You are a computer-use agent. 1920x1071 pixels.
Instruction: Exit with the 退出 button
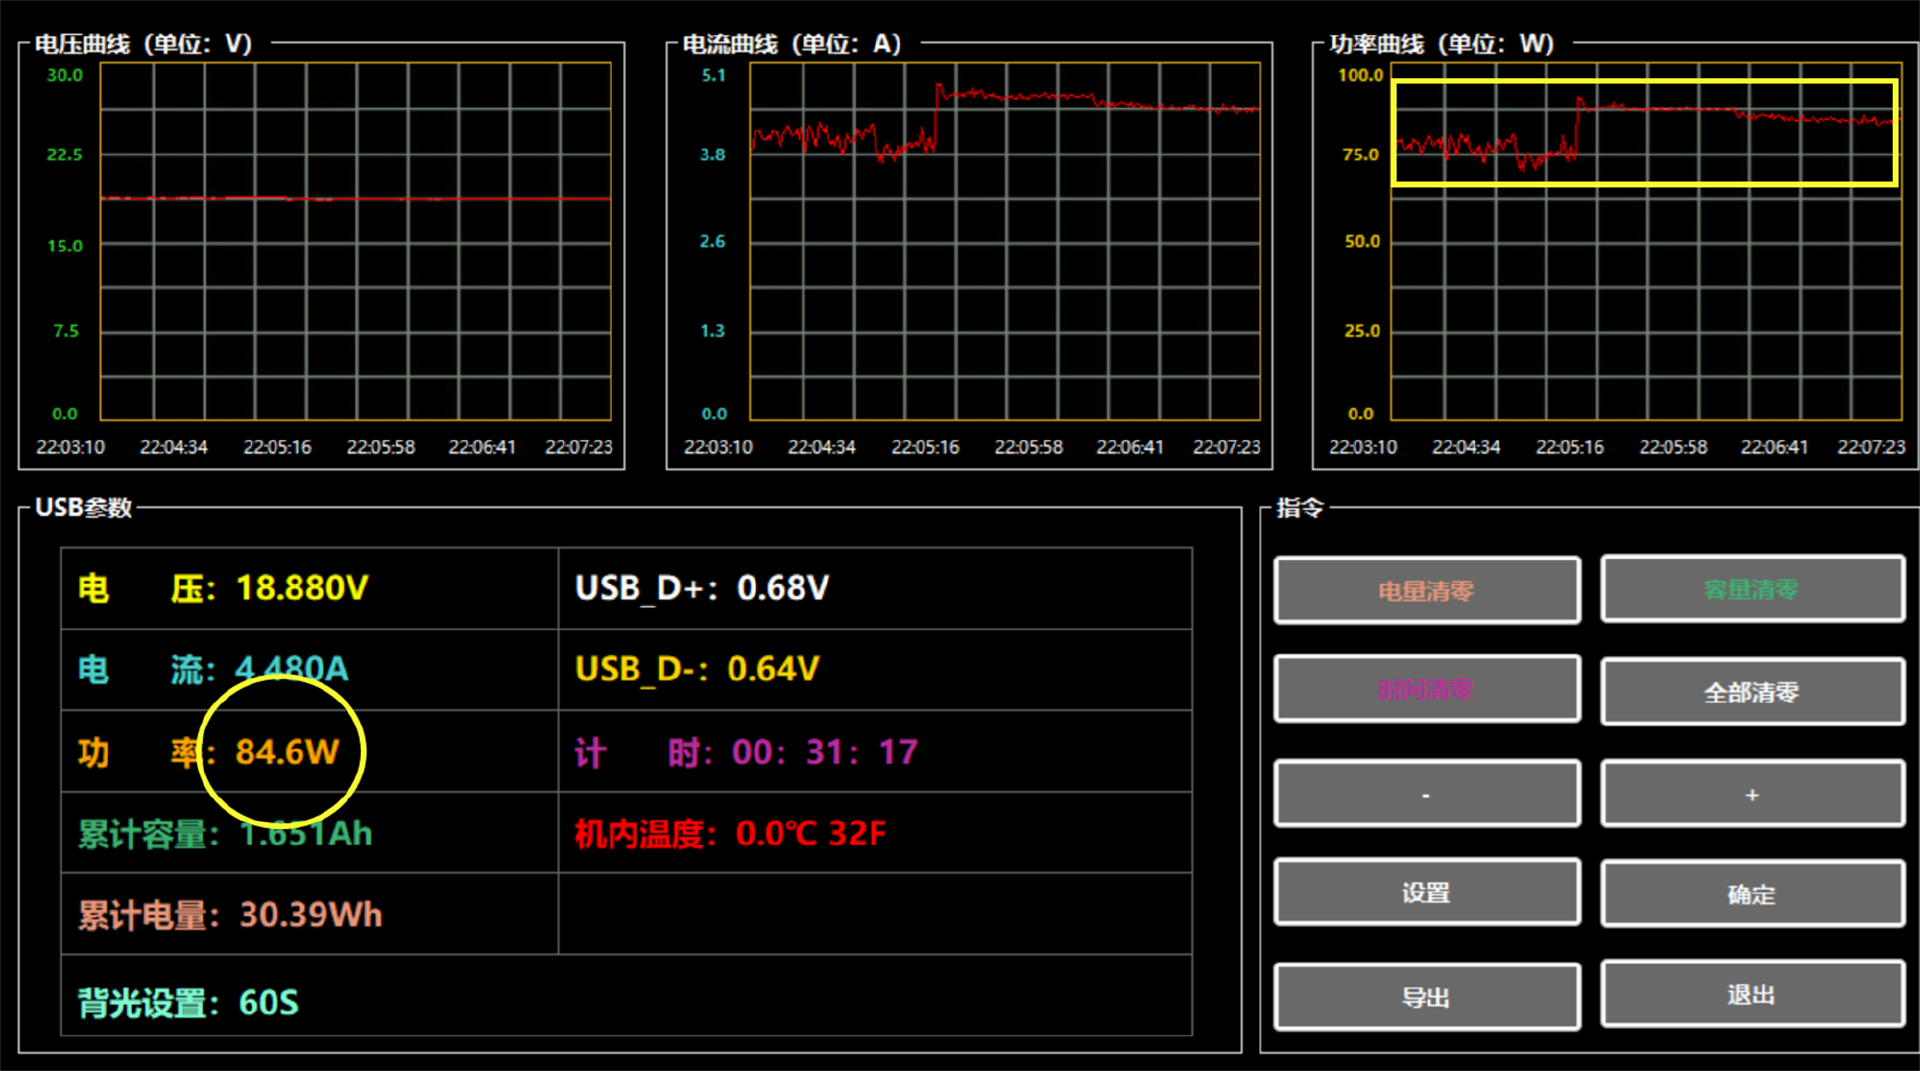[x=1752, y=995]
